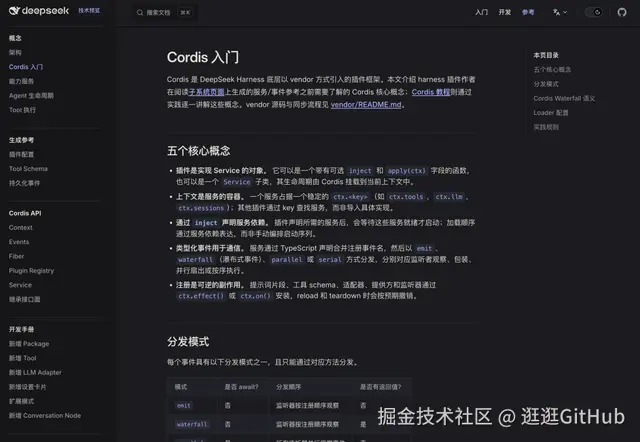Focus the documentation search field
The image size is (640, 442).
click(x=164, y=13)
